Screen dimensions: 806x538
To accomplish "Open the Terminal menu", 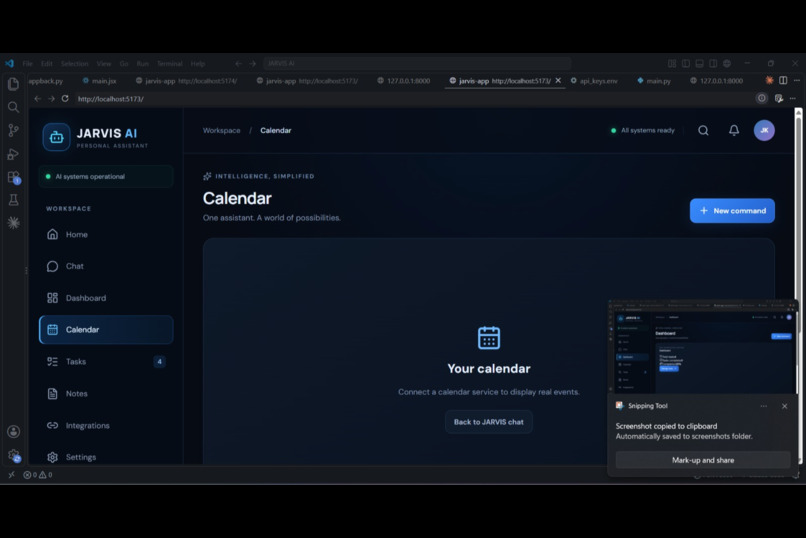I will tap(170, 64).
